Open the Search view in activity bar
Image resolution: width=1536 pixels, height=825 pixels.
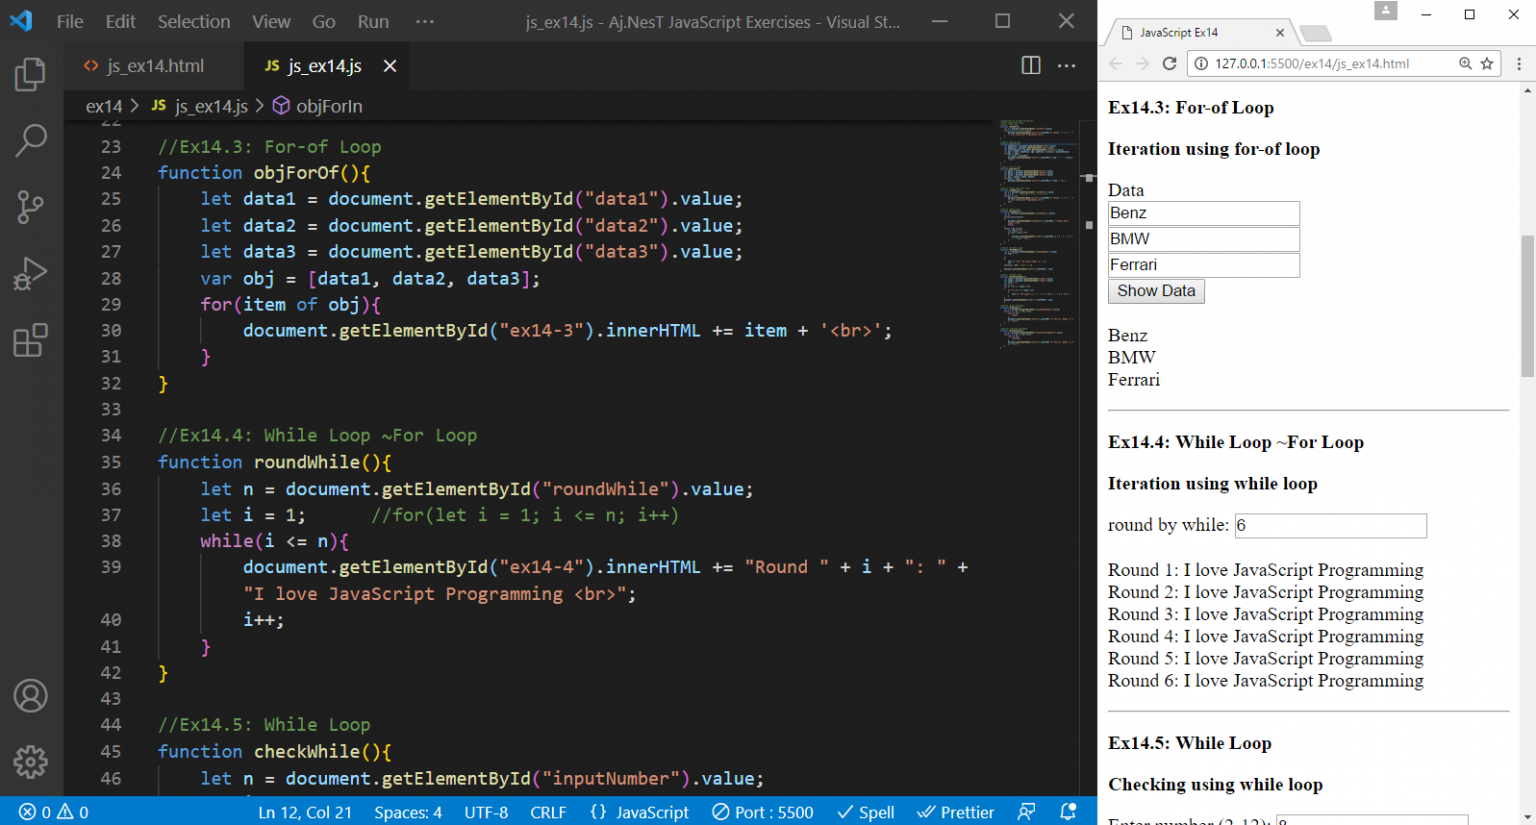point(30,141)
